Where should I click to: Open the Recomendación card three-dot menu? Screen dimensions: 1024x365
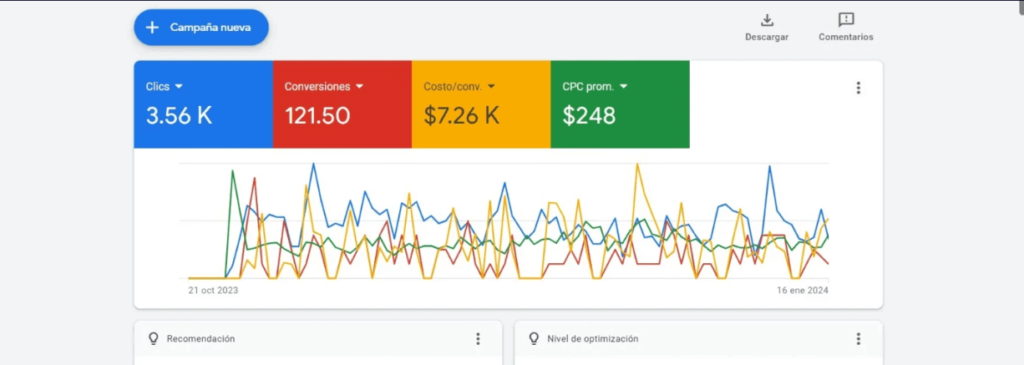point(478,339)
